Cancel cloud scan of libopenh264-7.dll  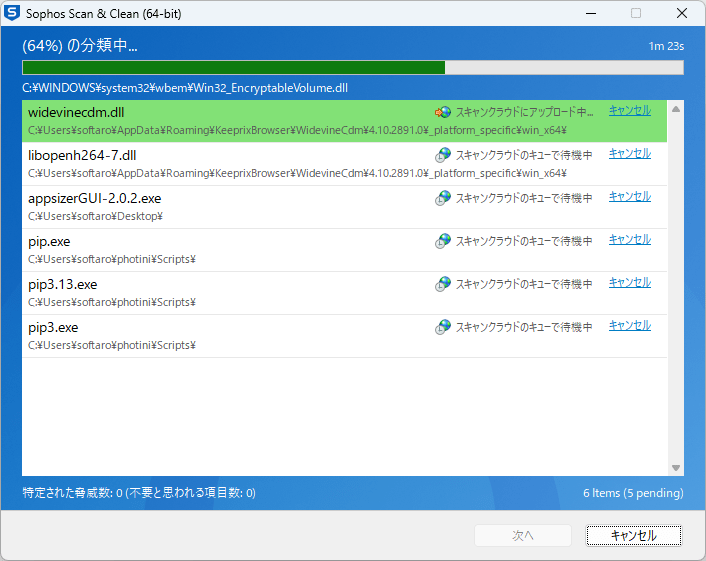pyautogui.click(x=629, y=154)
